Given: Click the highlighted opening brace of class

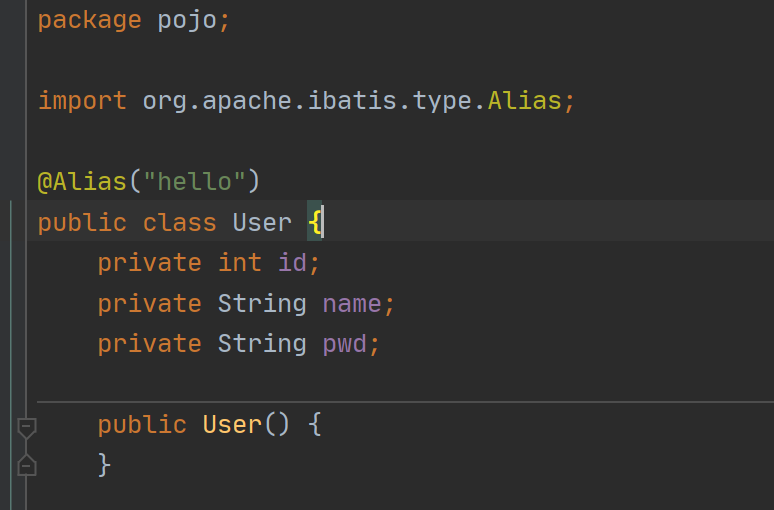Looking at the screenshot, I should pos(315,222).
